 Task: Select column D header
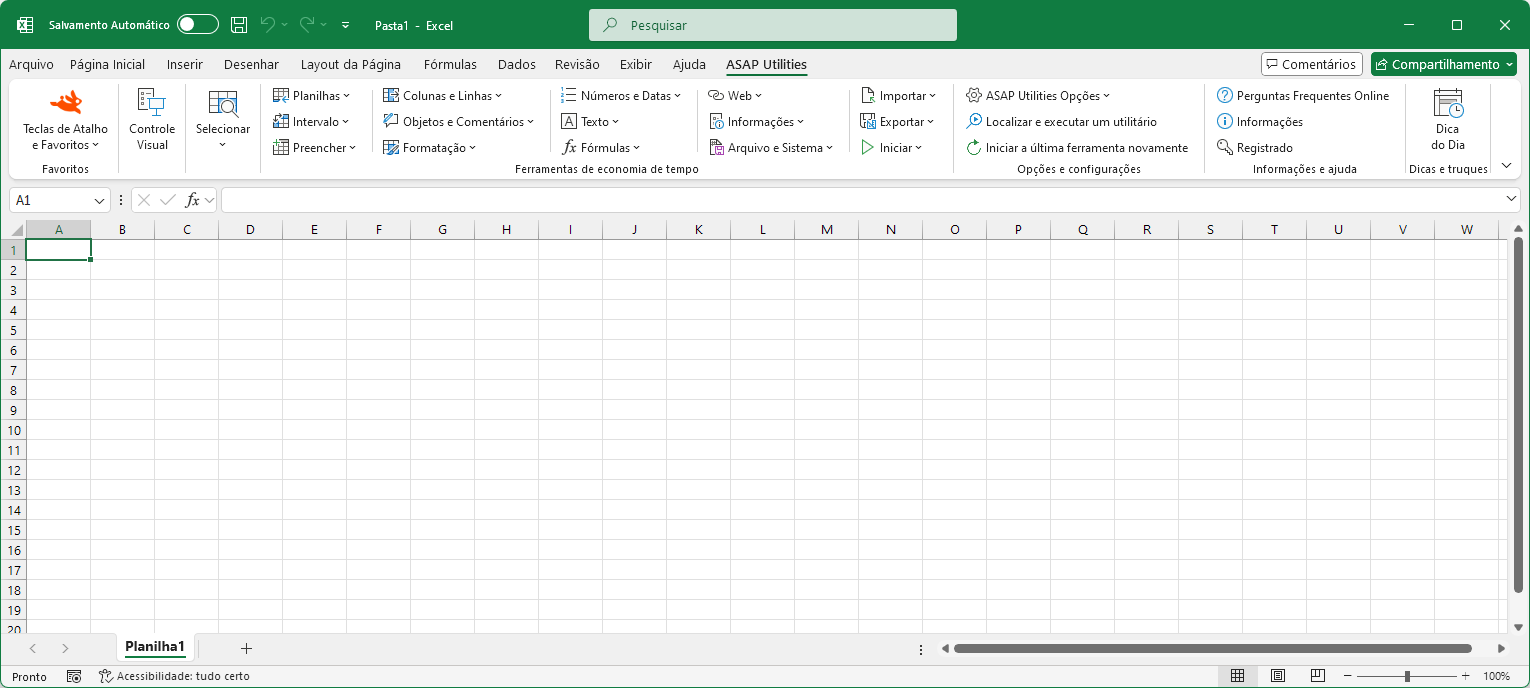(250, 229)
